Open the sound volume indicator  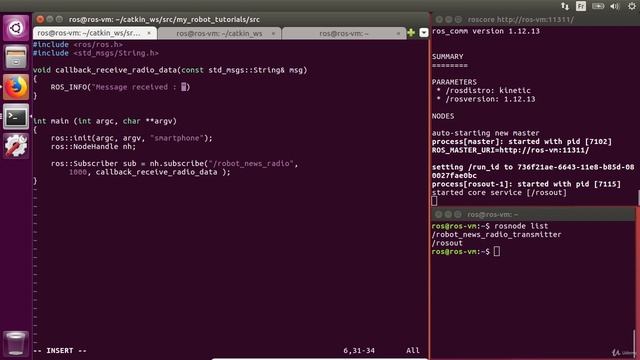[615, 6]
